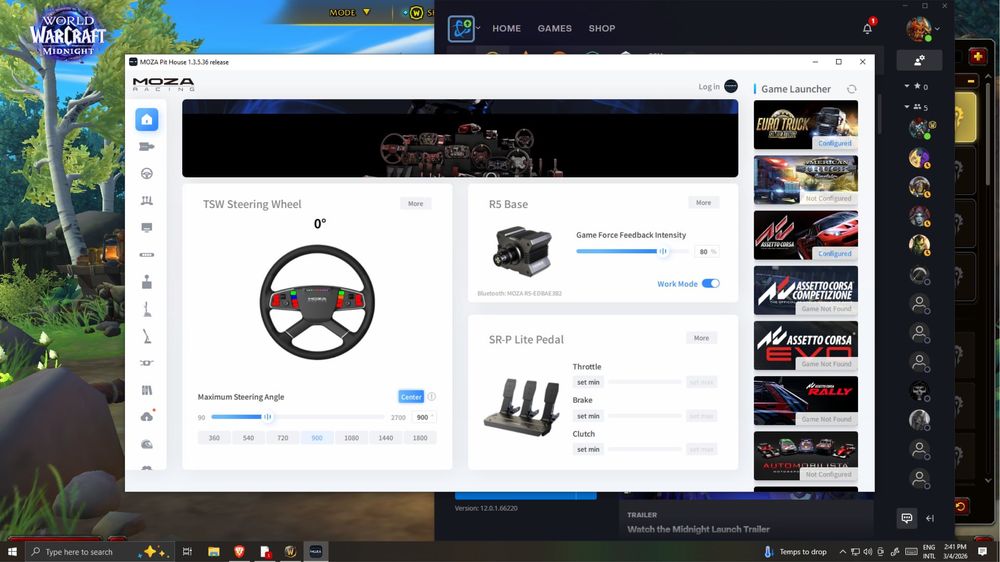Click MOZA Pit House taskbar icon
This screenshot has width=1000, height=562.
(316, 552)
